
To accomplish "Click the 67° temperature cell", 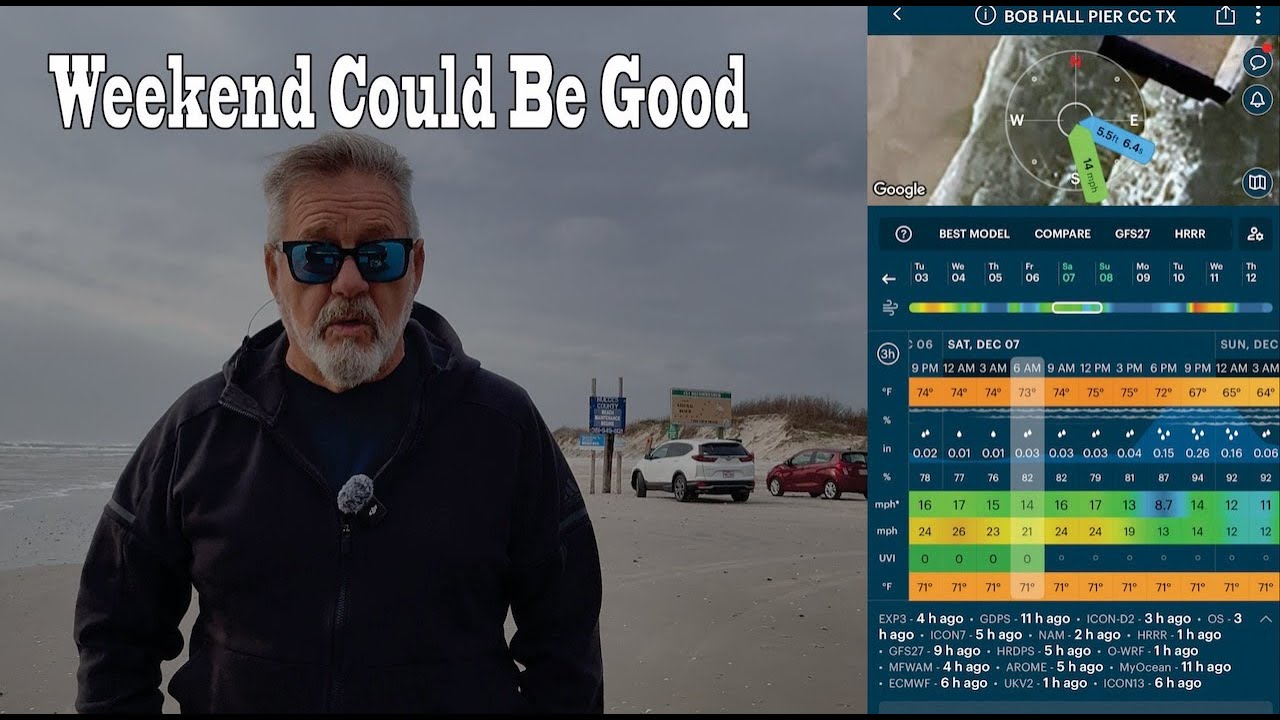I will [1197, 393].
